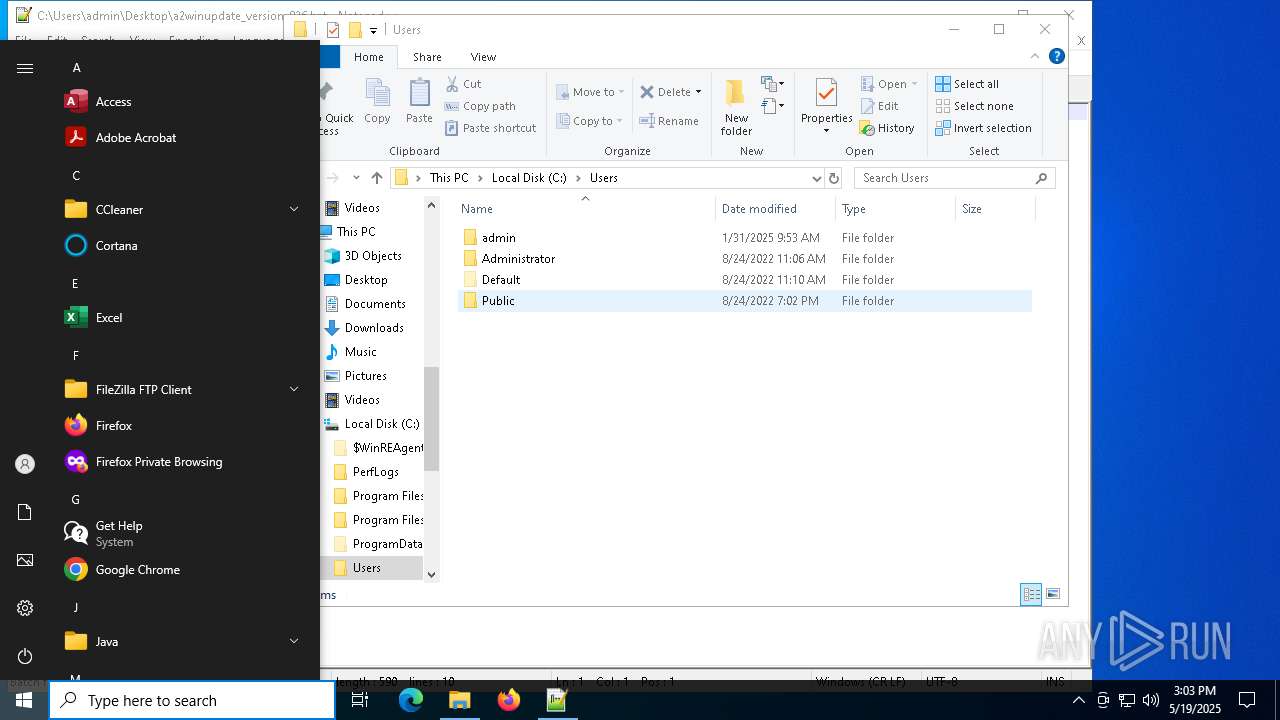Open Downloads in navigation pane
The image size is (1280, 720).
coord(374,328)
